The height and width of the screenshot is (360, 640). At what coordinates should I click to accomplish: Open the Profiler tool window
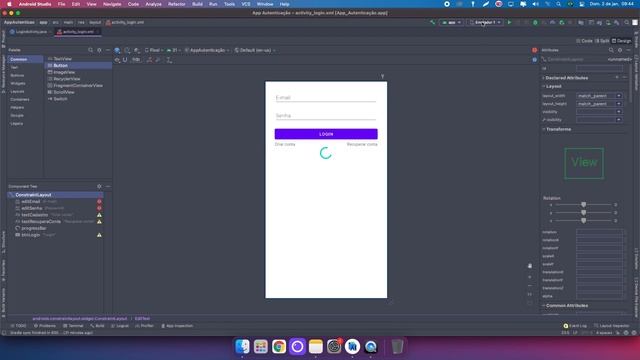(144, 326)
